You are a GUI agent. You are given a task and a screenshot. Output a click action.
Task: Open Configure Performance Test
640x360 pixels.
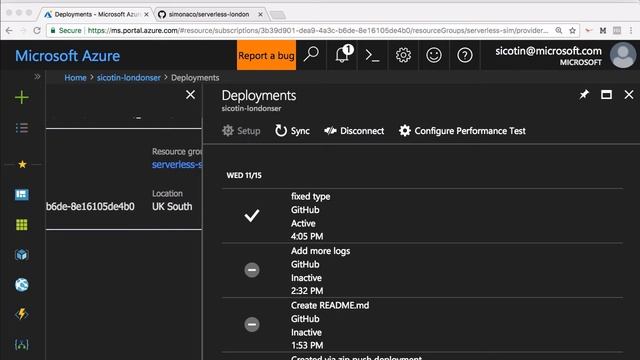point(462,131)
